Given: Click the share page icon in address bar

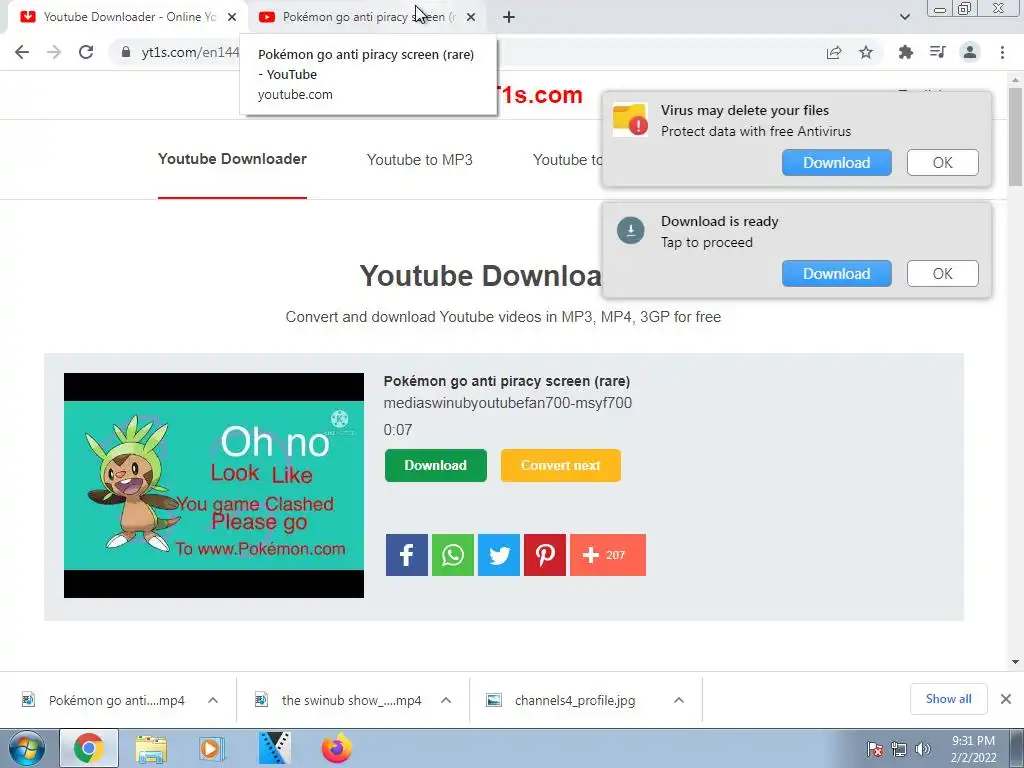Looking at the screenshot, I should click(x=834, y=52).
